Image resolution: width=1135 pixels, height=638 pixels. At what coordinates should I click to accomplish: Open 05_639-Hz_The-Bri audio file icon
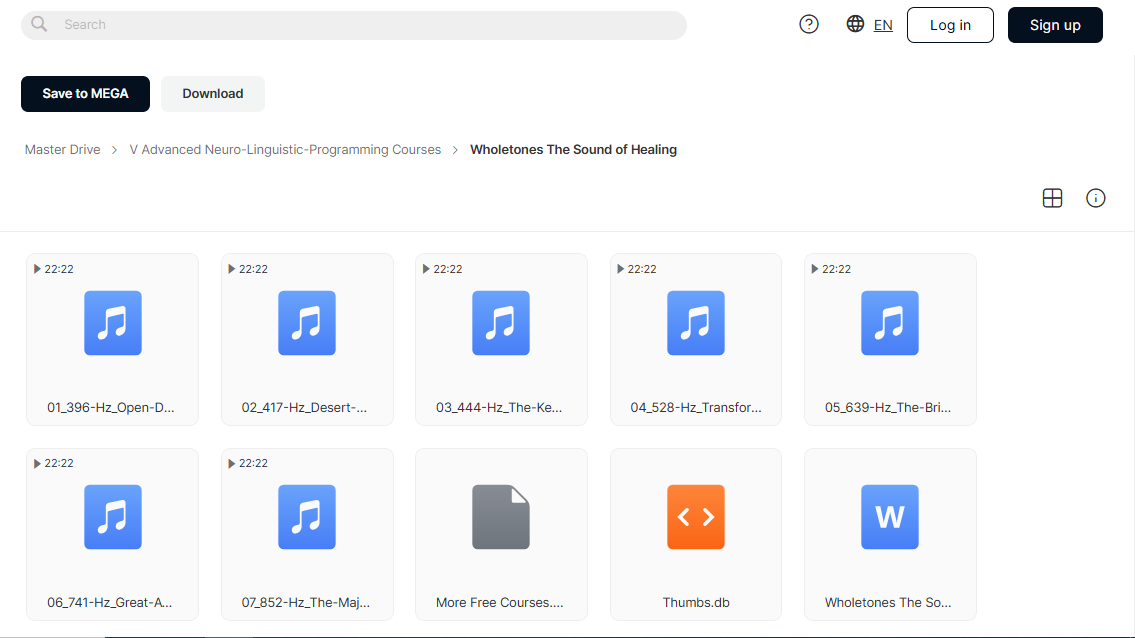click(x=890, y=323)
